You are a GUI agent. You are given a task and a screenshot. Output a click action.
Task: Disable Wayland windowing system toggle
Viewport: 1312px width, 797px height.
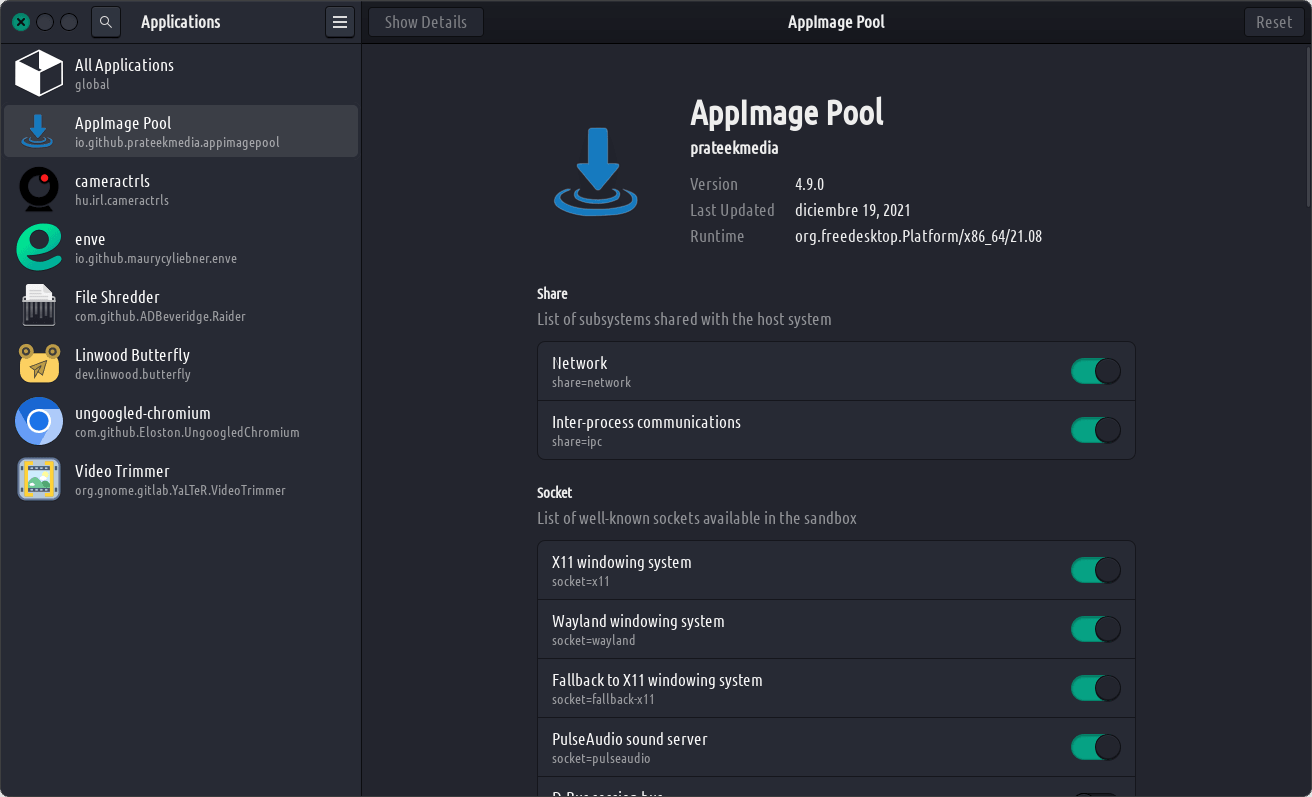point(1095,630)
